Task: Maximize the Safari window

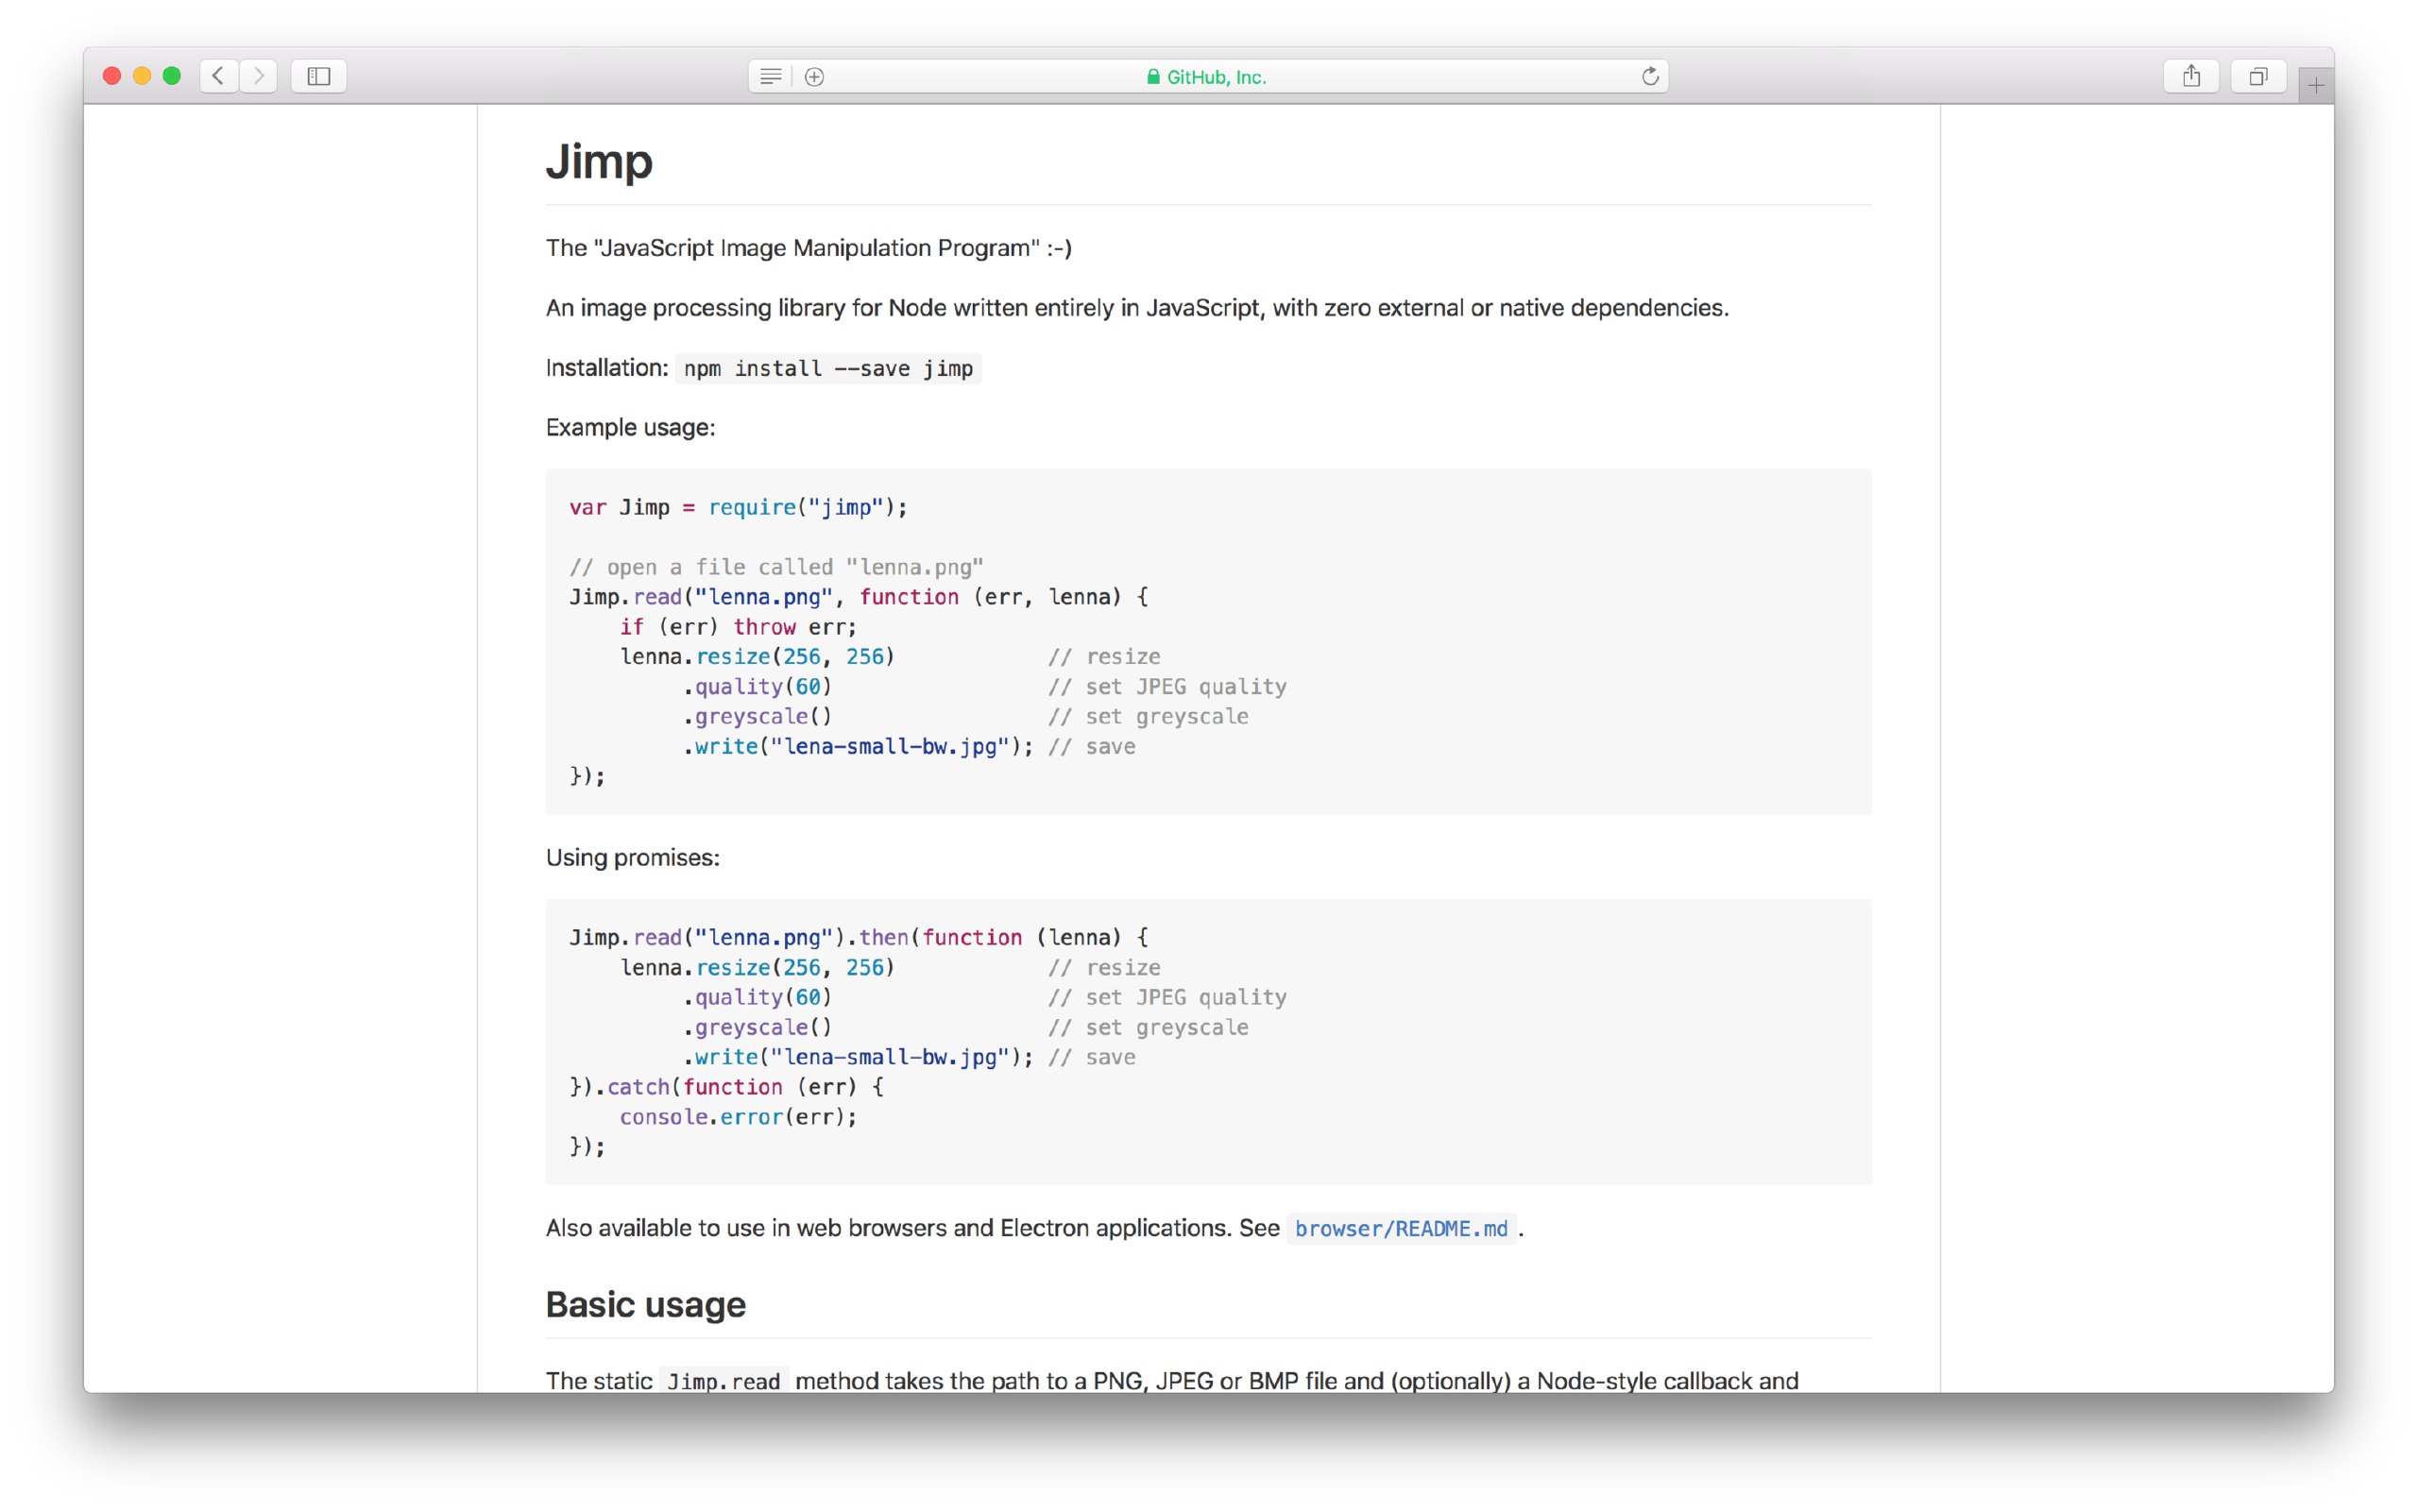Action: (x=172, y=76)
